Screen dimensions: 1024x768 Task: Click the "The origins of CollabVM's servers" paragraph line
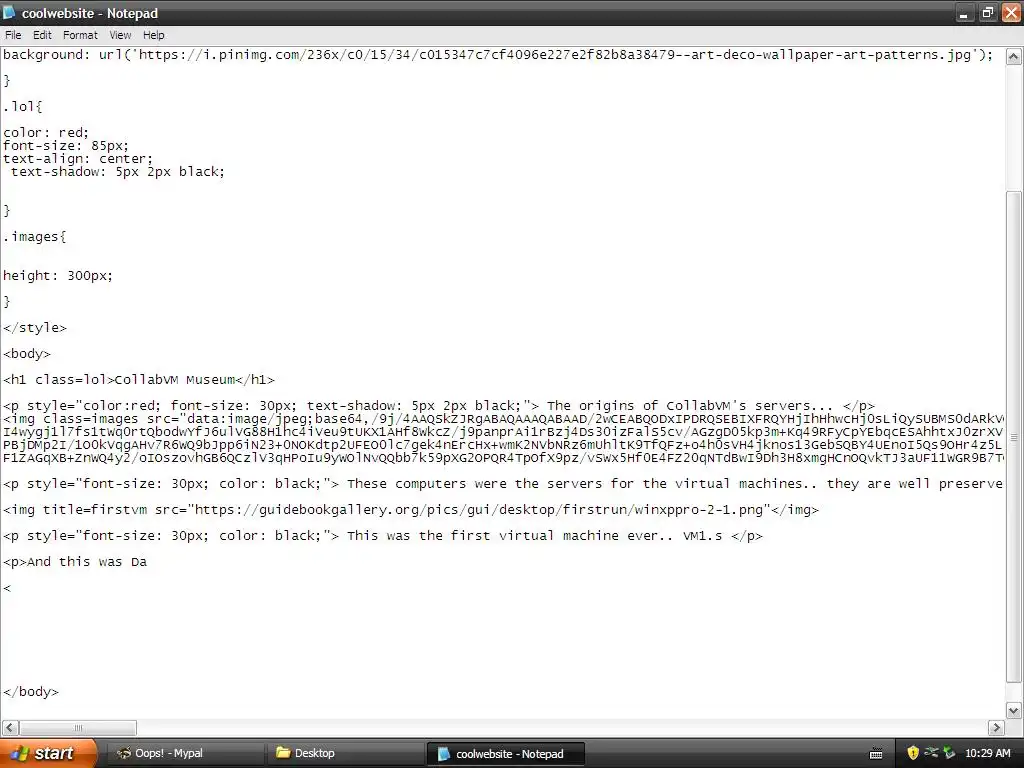[438, 406]
